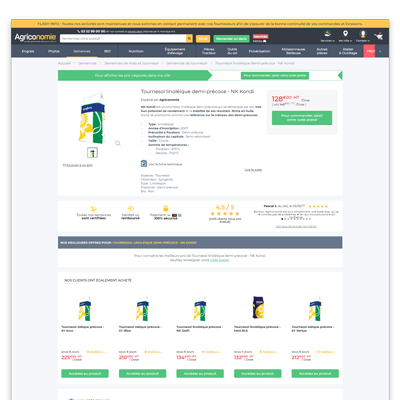Click the main product bag image
This screenshot has height=400, width=400.
[x=92, y=118]
